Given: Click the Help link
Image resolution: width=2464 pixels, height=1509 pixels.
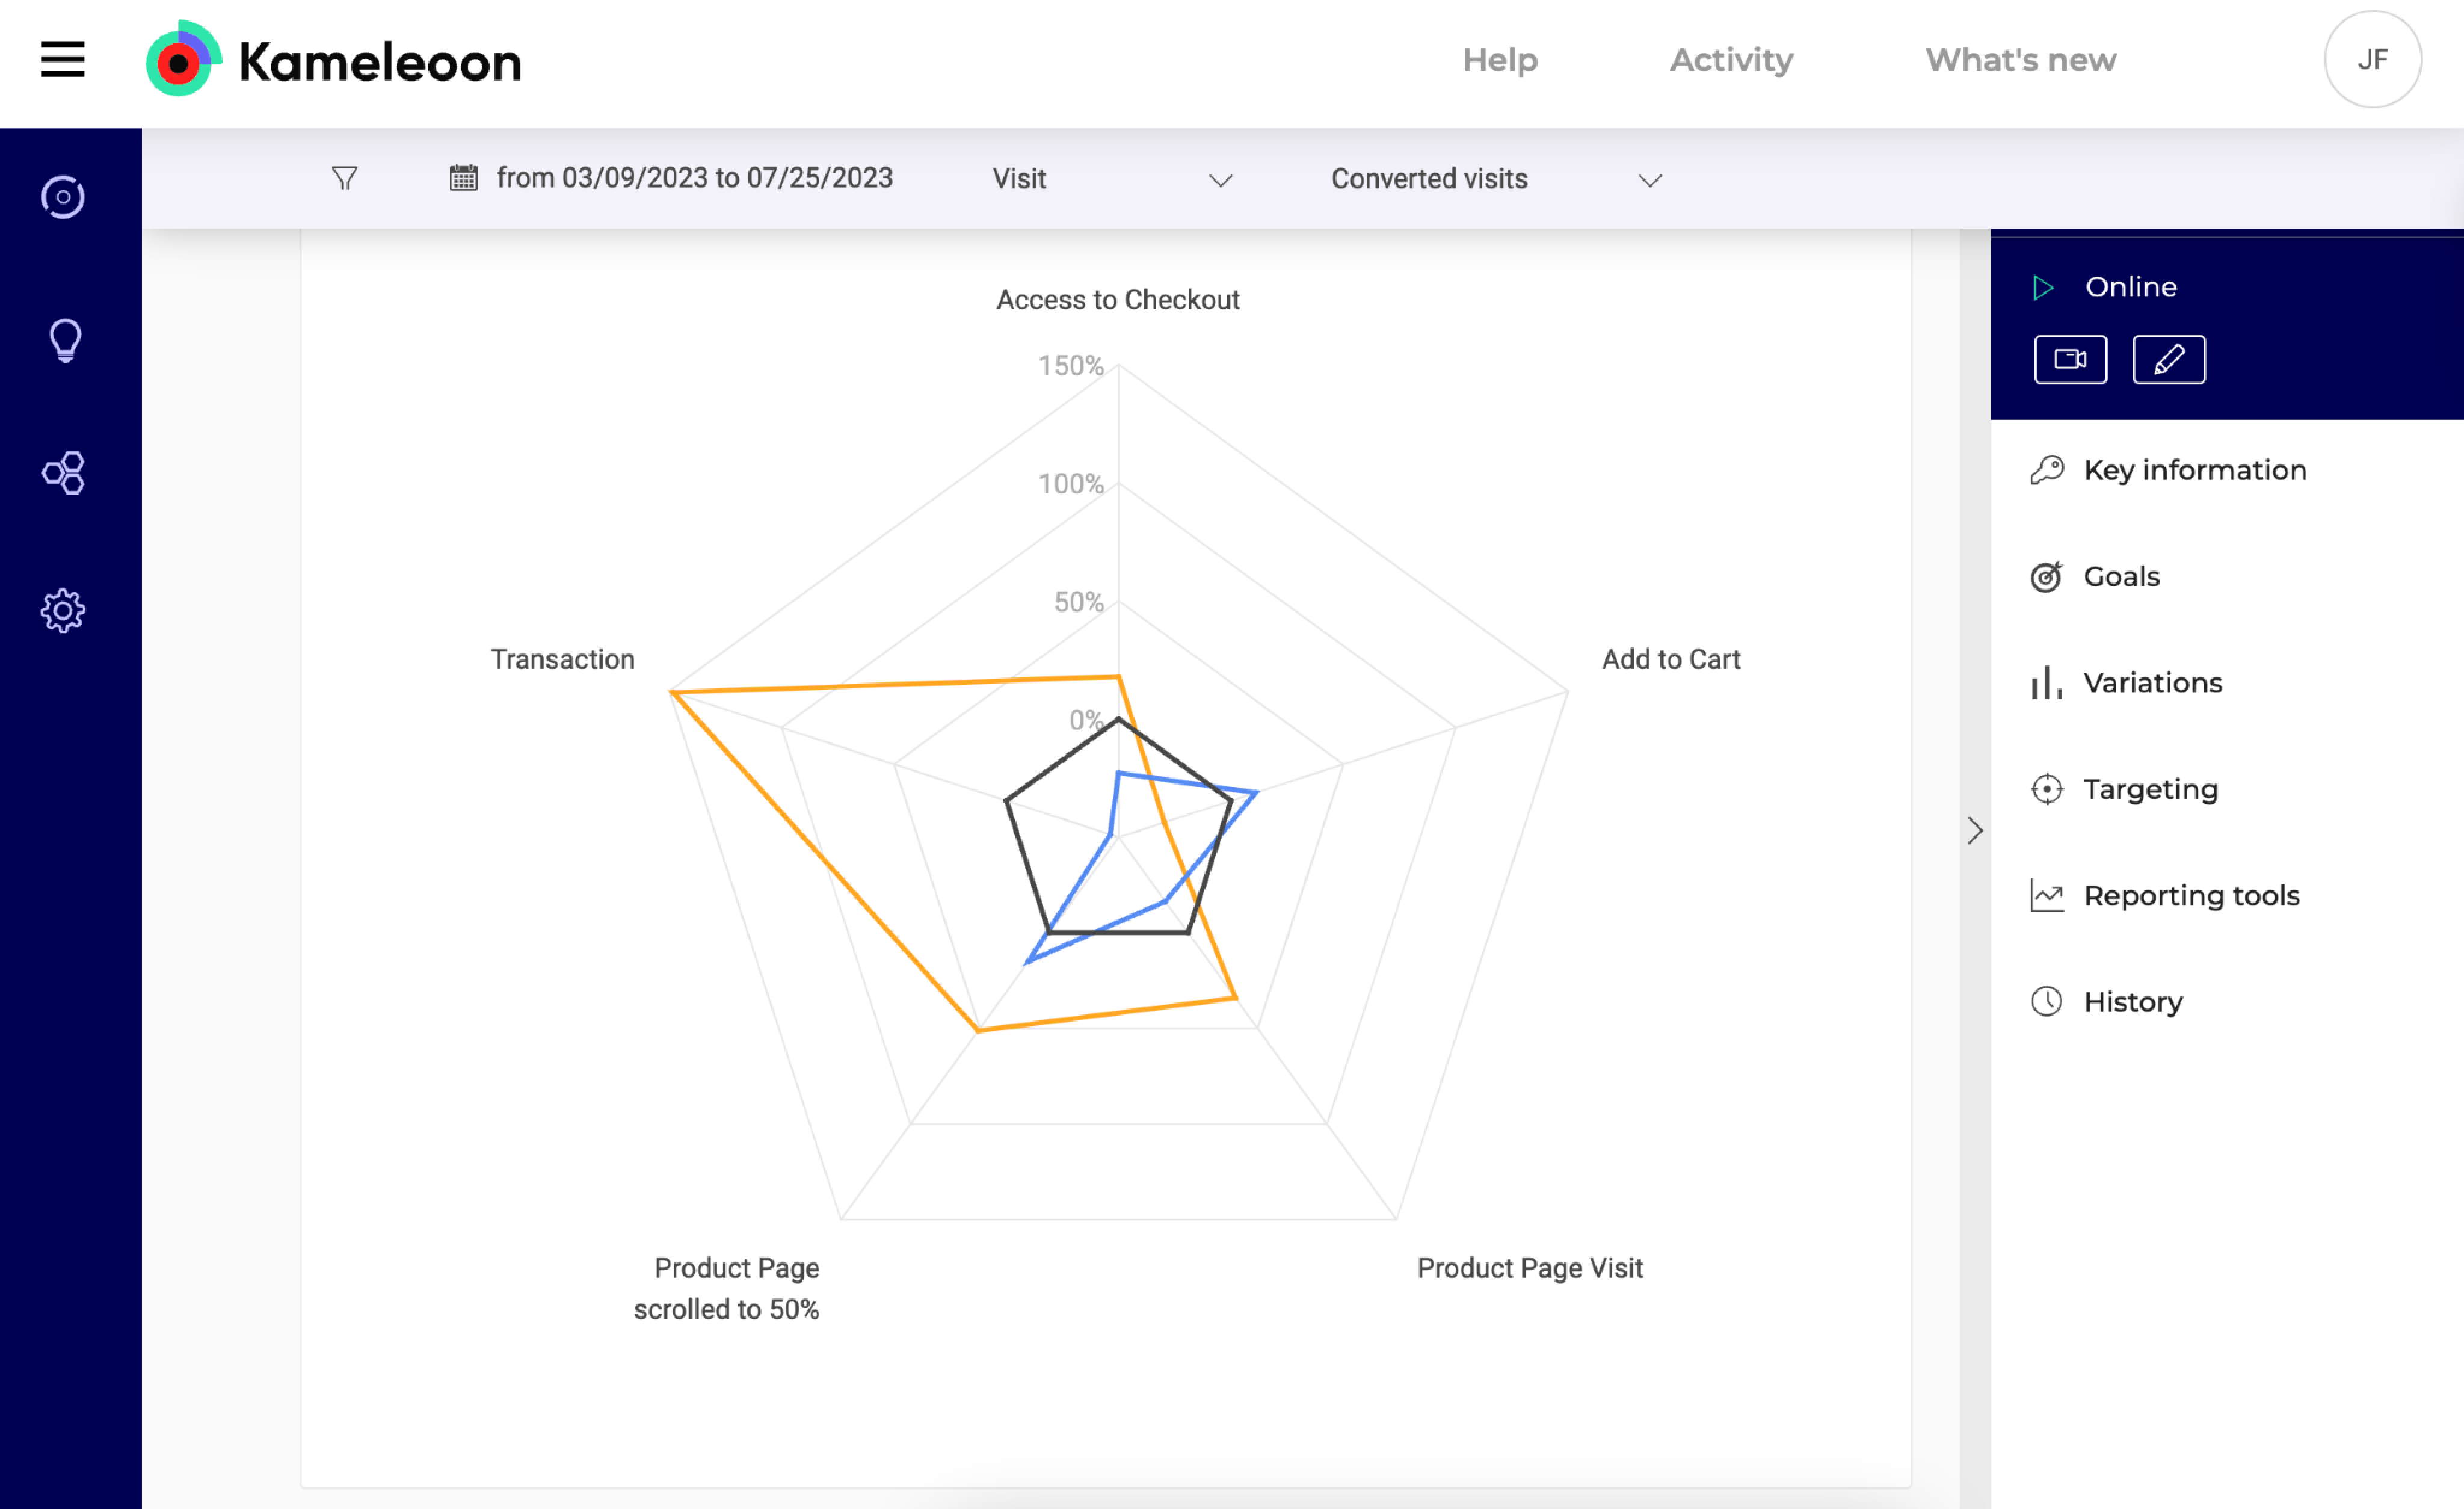Looking at the screenshot, I should (x=1500, y=60).
